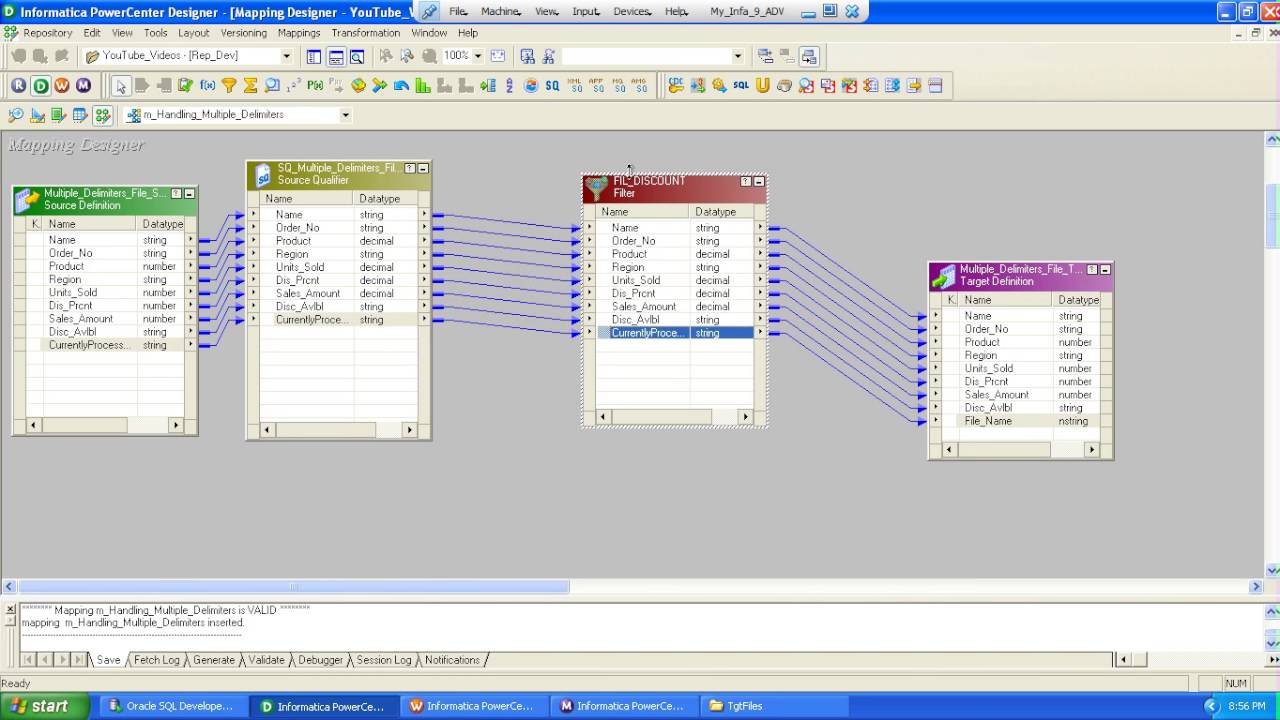
Task: Open the TgtFiles folder taskbar item
Action: [772, 706]
